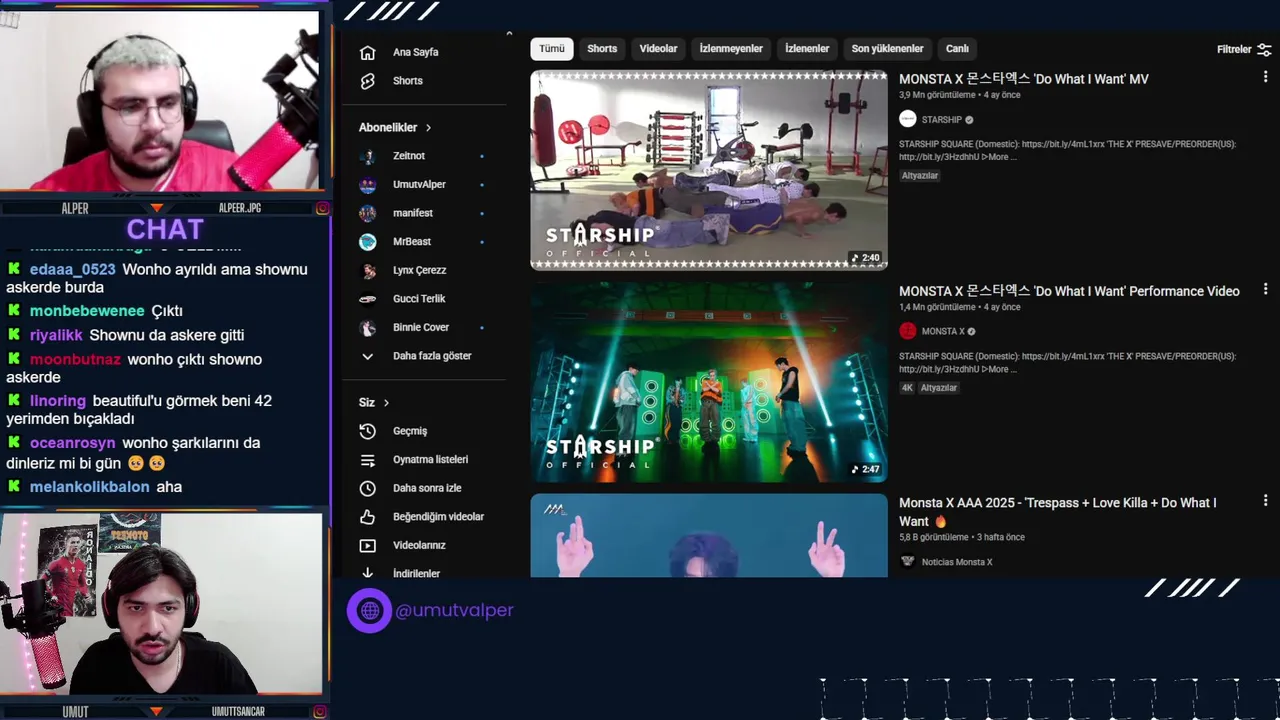Screen dimensions: 1280x720
Task: Open Daha sonra izle clock icon
Action: pos(367,488)
